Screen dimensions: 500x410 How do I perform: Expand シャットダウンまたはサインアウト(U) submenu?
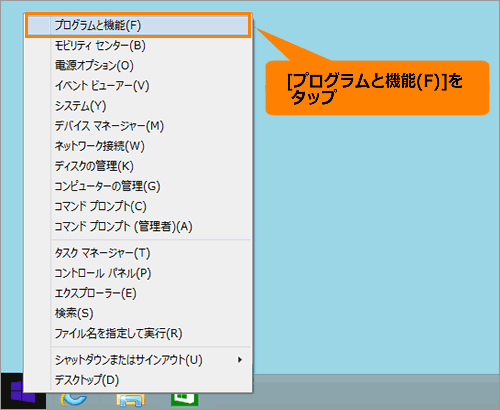tap(138, 360)
